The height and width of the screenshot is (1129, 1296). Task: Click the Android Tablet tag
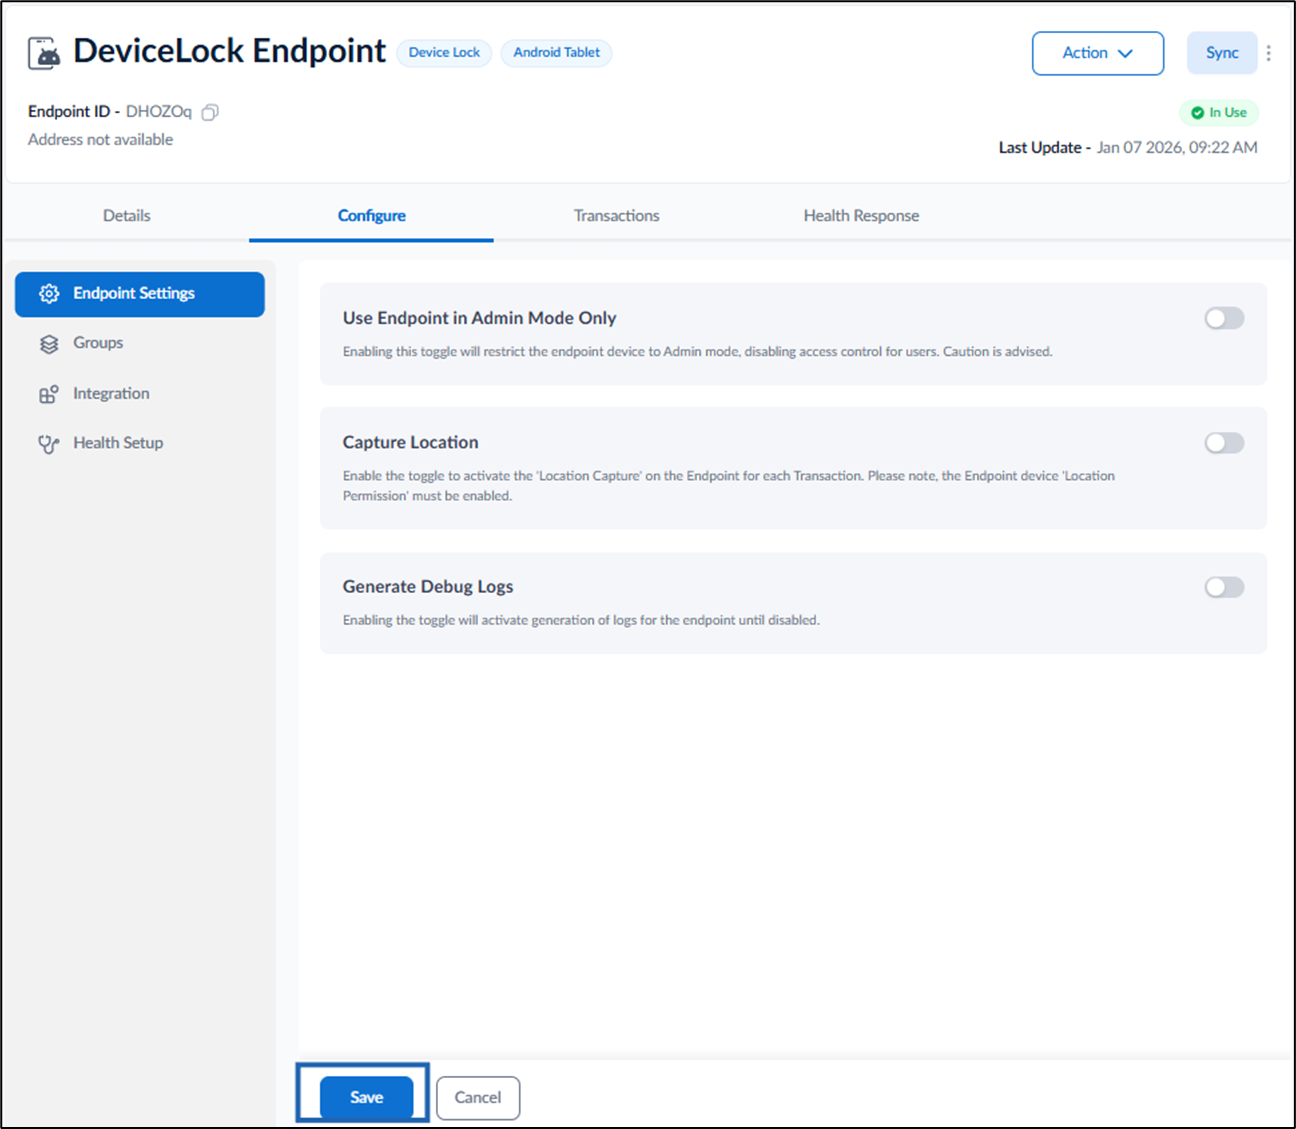pyautogui.click(x=556, y=53)
